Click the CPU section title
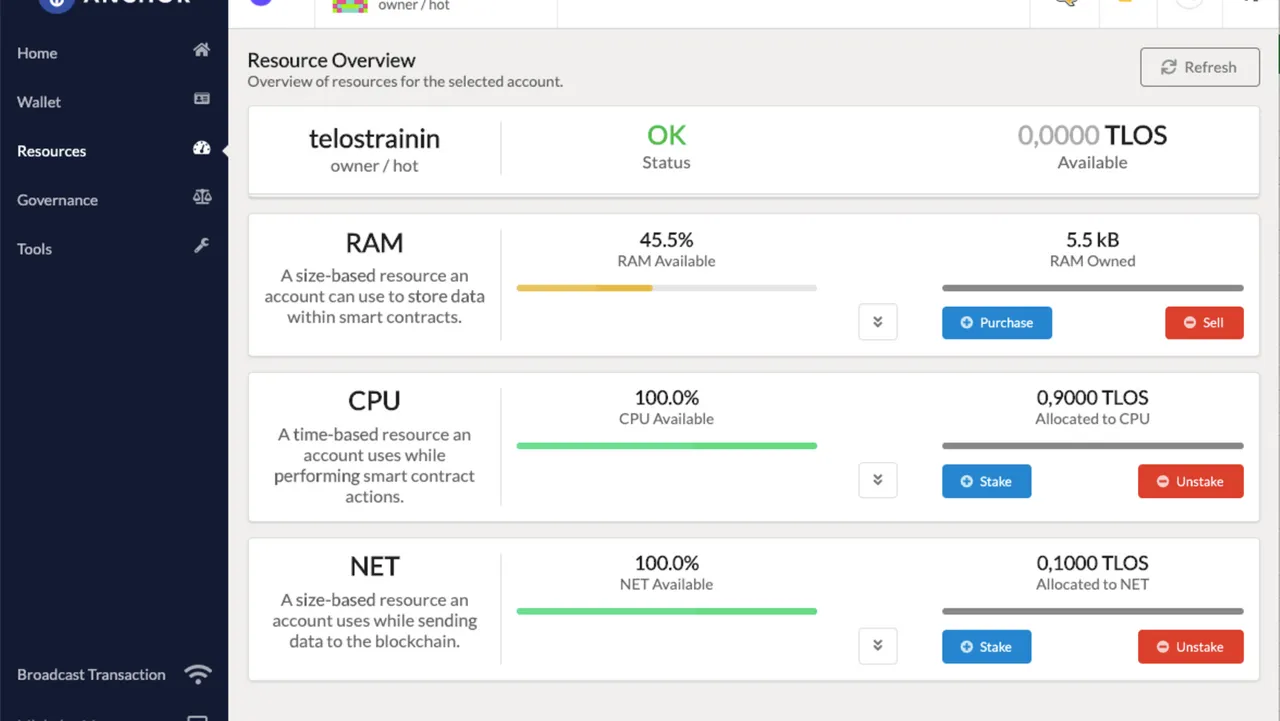This screenshot has height=721, width=1280. click(374, 401)
